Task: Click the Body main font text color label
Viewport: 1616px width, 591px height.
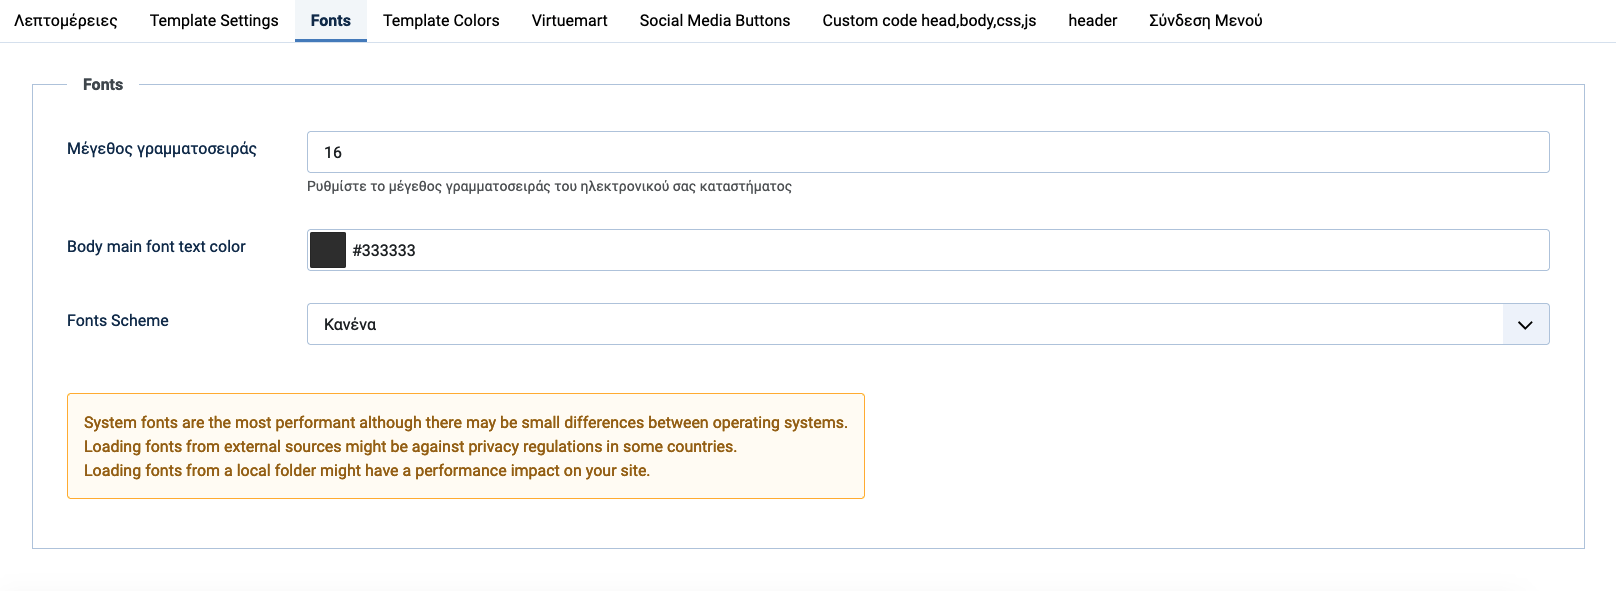Action: click(156, 247)
